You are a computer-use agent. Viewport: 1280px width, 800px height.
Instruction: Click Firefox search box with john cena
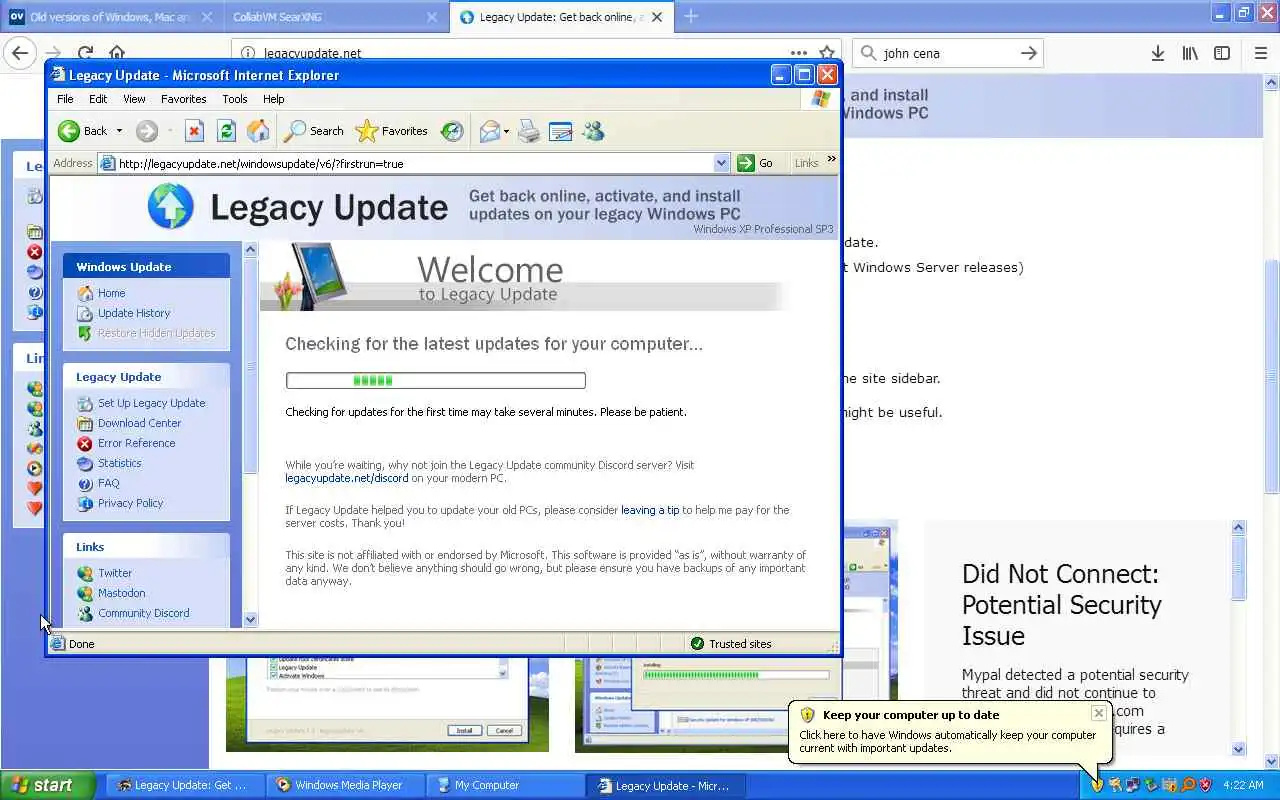coord(948,53)
